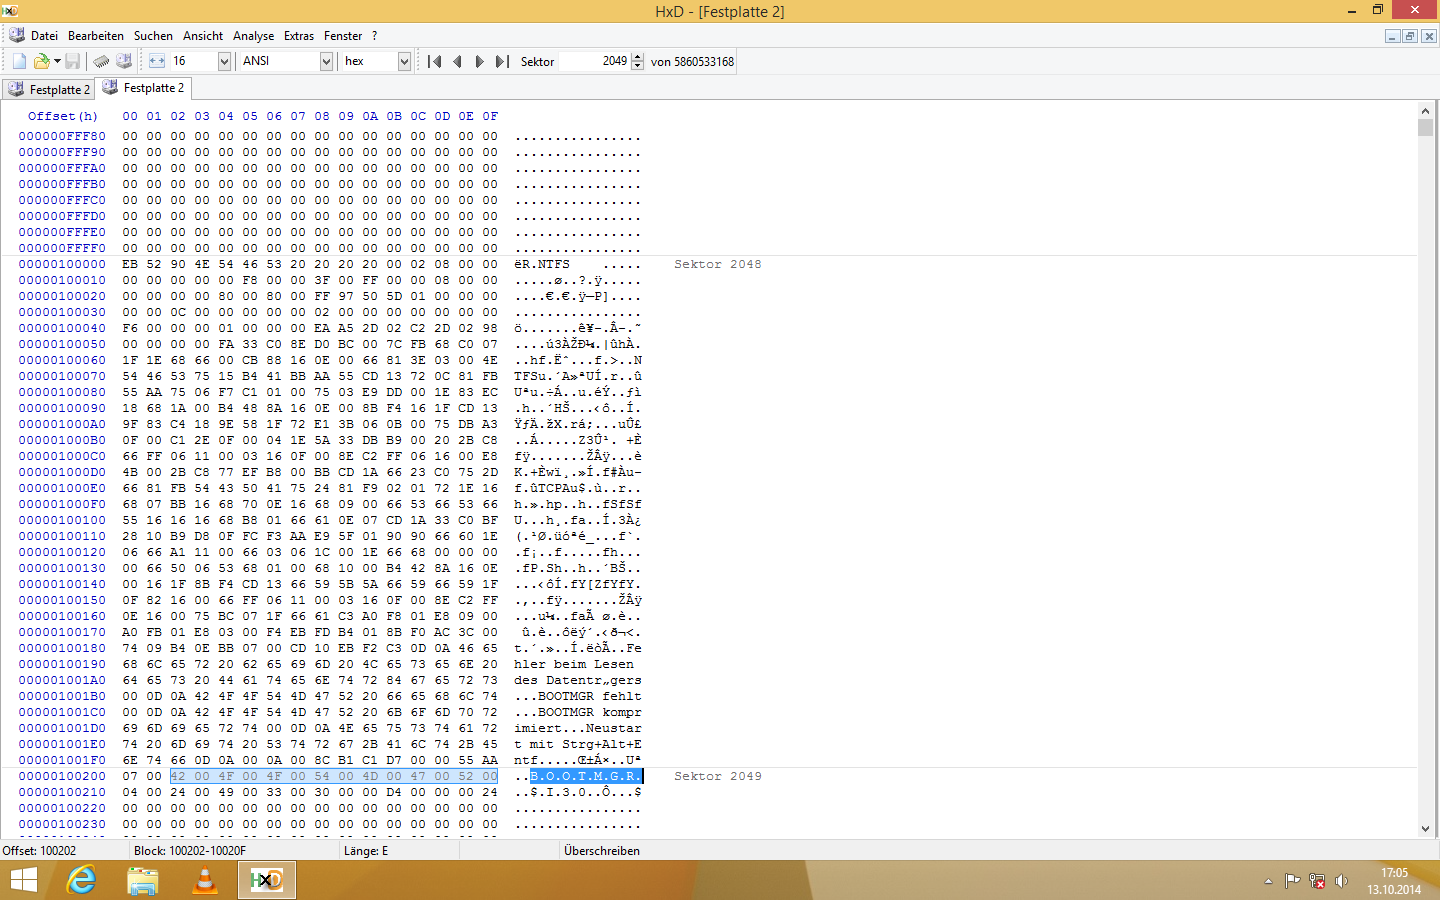Image resolution: width=1440 pixels, height=900 pixels.
Task: Click the 'ëR.NTFS' decoded text
Action: pyautogui.click(x=542, y=264)
